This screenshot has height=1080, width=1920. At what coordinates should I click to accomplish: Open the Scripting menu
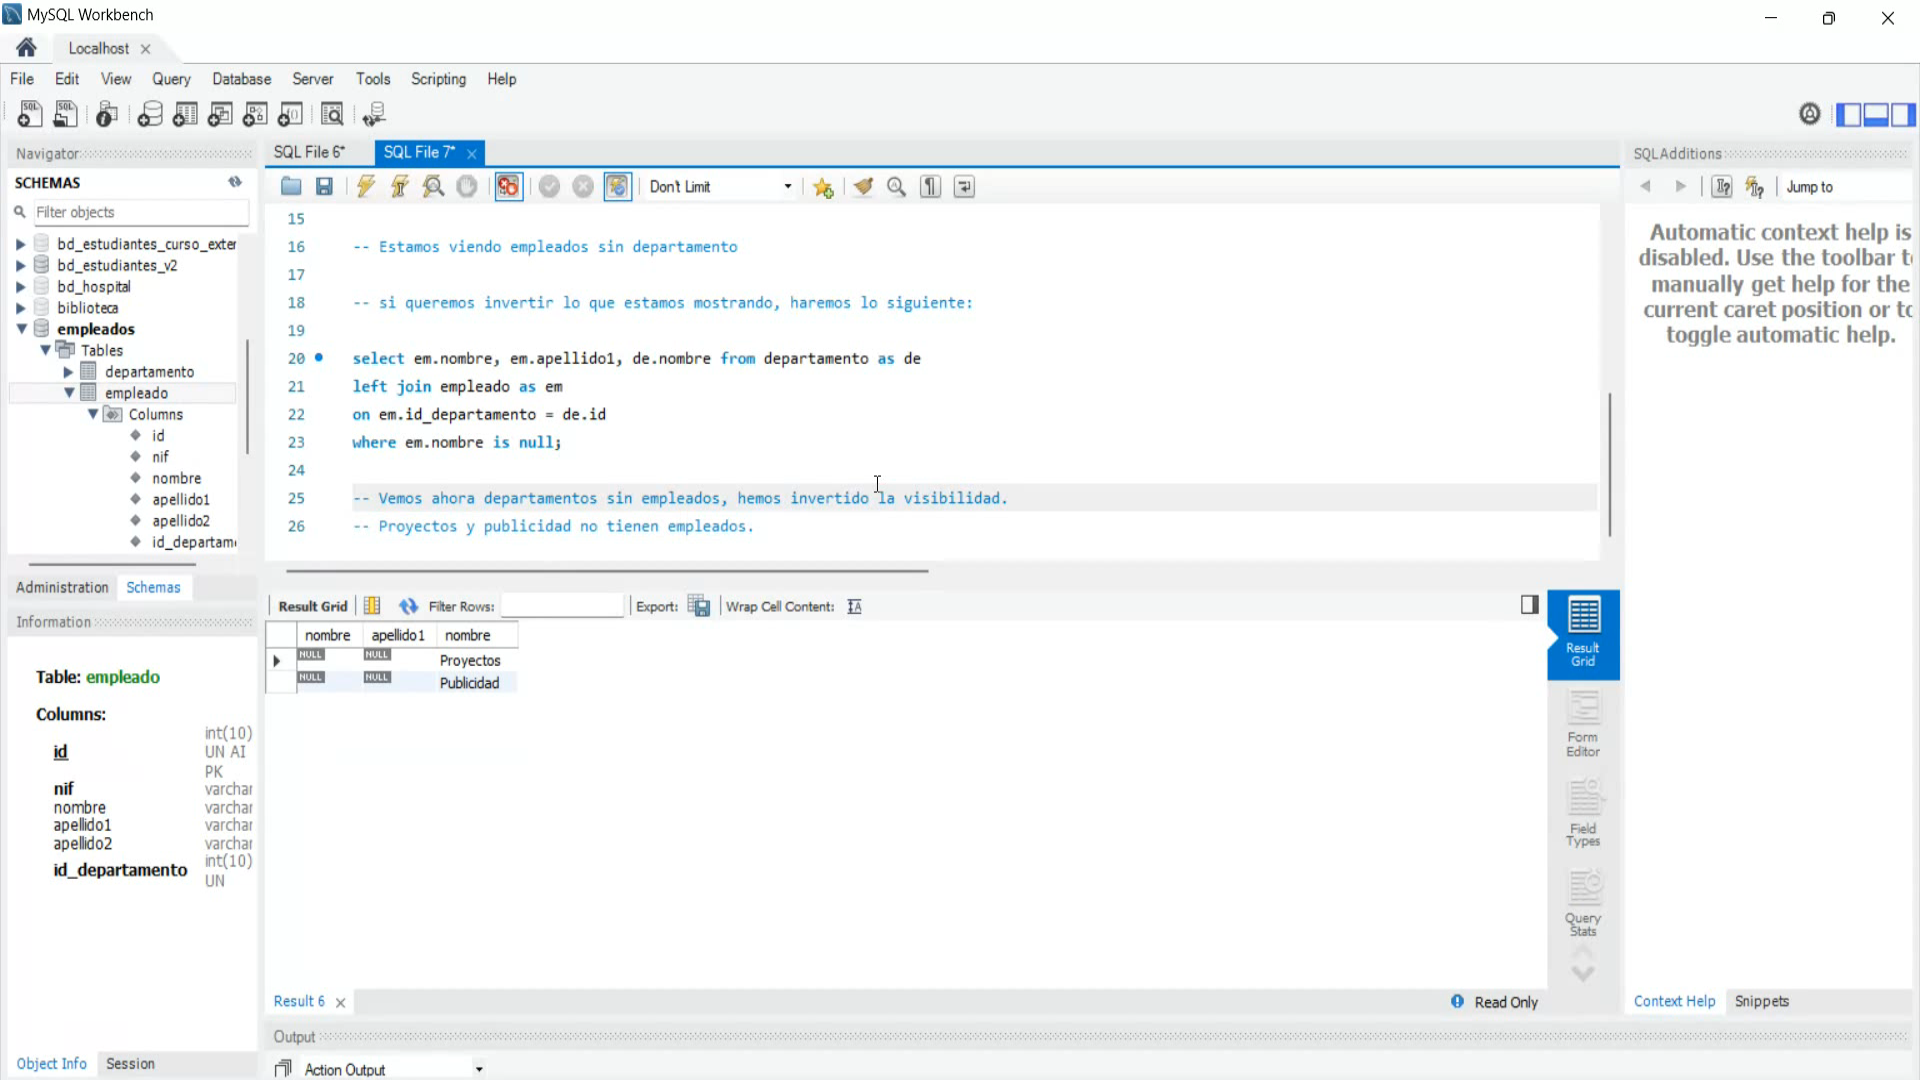click(438, 79)
